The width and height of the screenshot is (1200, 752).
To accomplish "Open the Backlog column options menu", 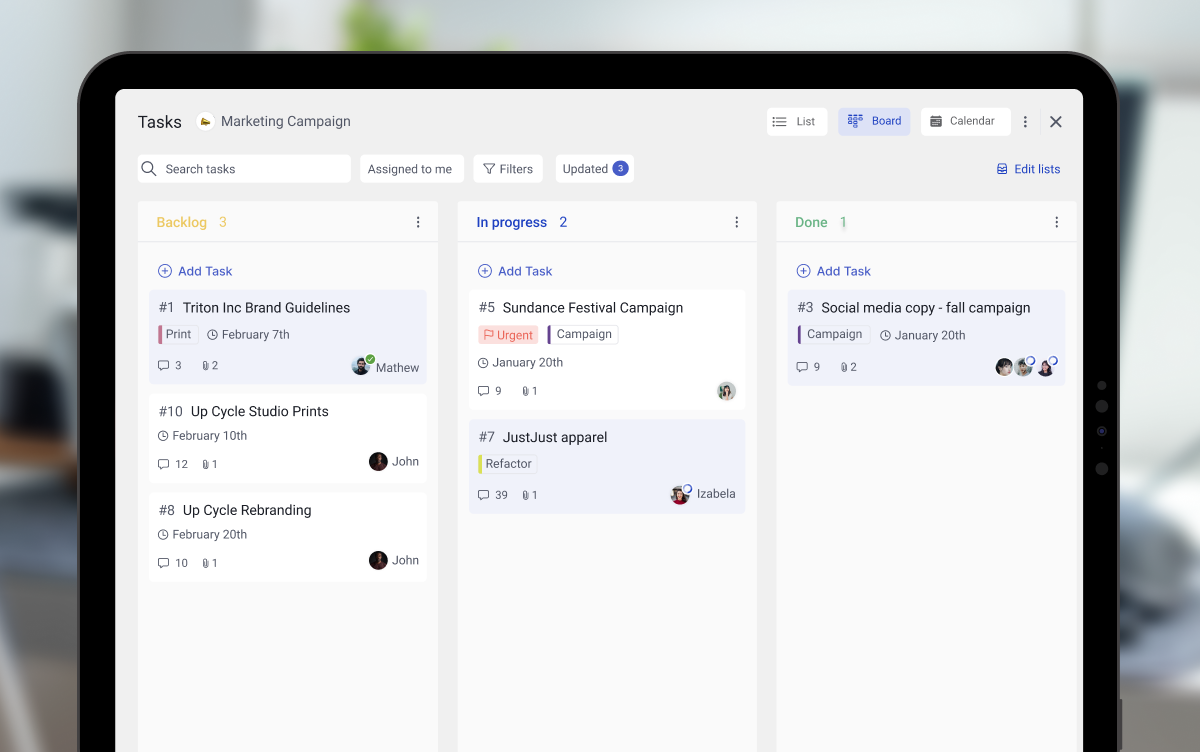I will [418, 222].
